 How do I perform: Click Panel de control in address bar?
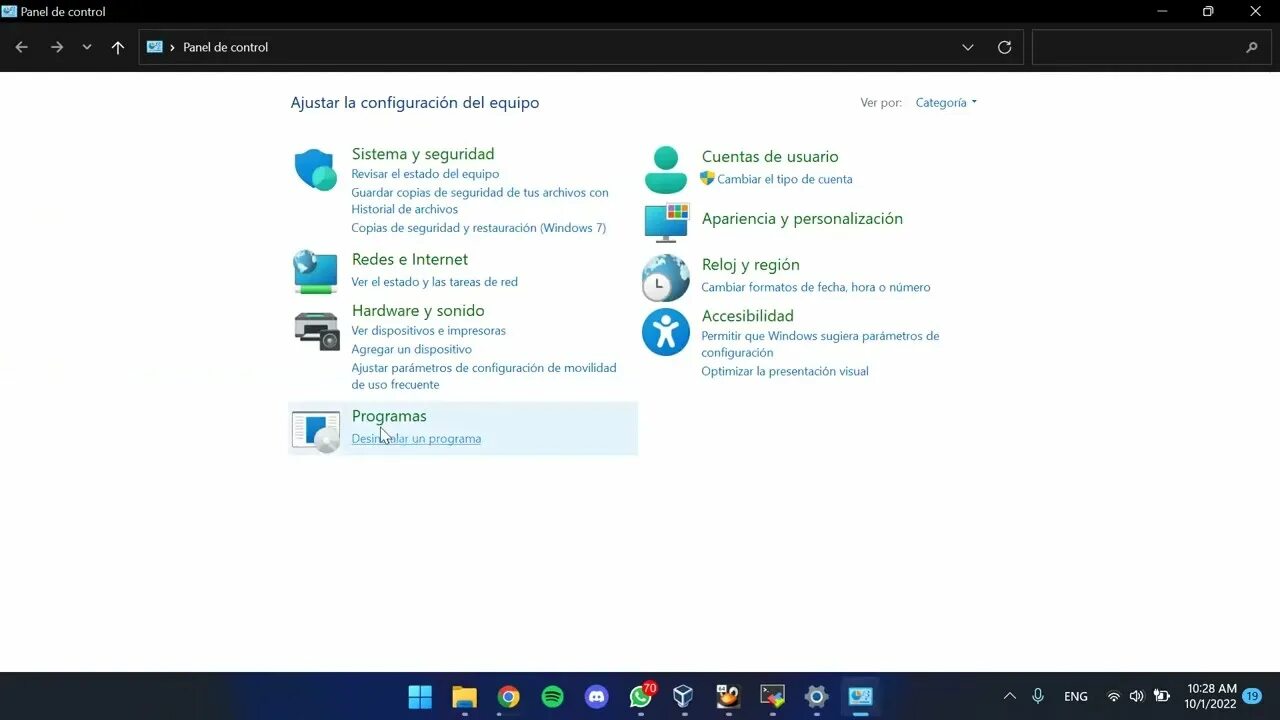coord(226,47)
